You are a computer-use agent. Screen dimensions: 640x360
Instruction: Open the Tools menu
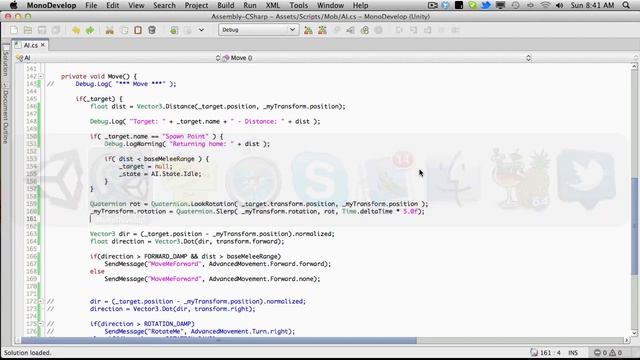(298, 5)
